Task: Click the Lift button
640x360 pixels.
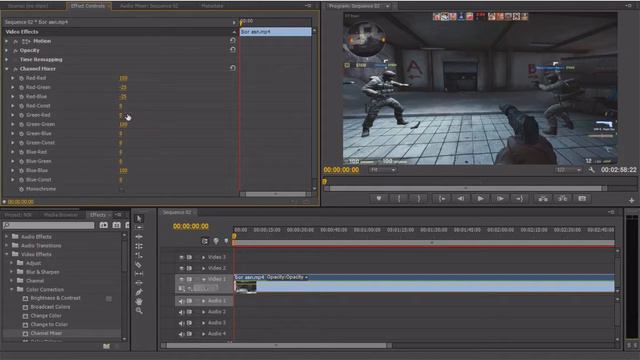Action: [x=543, y=198]
